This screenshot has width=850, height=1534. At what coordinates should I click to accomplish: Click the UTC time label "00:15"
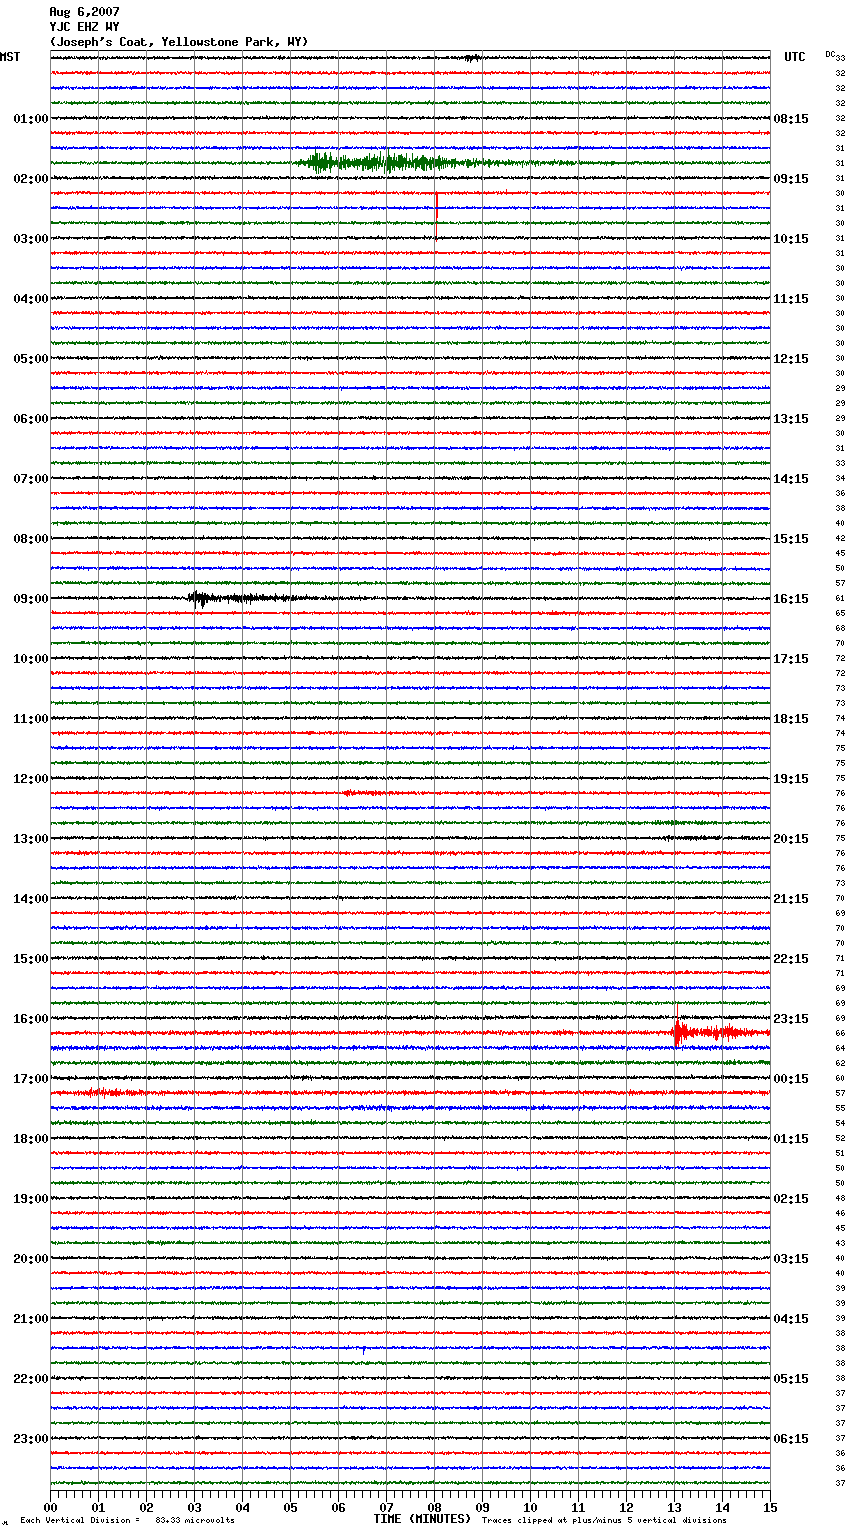click(791, 1079)
